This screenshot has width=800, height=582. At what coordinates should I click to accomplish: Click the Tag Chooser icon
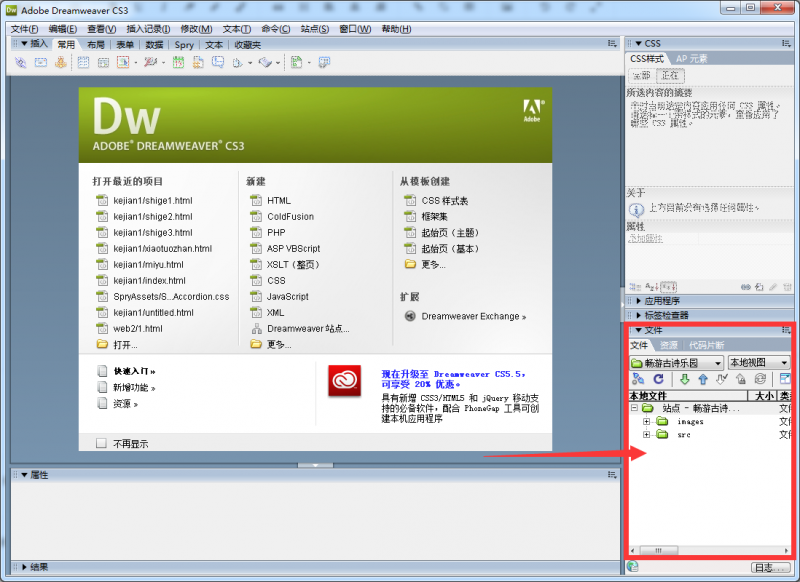pyautogui.click(x=324, y=63)
